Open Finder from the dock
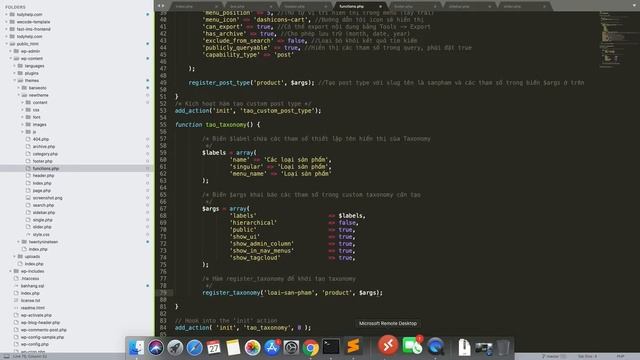Screen dimensions: 640x360 point(136,347)
